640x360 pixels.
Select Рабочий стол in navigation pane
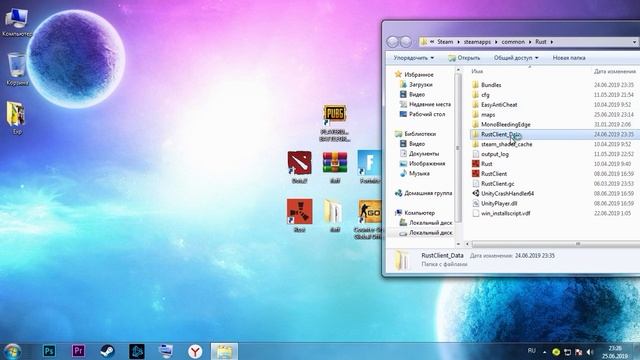[x=422, y=114]
